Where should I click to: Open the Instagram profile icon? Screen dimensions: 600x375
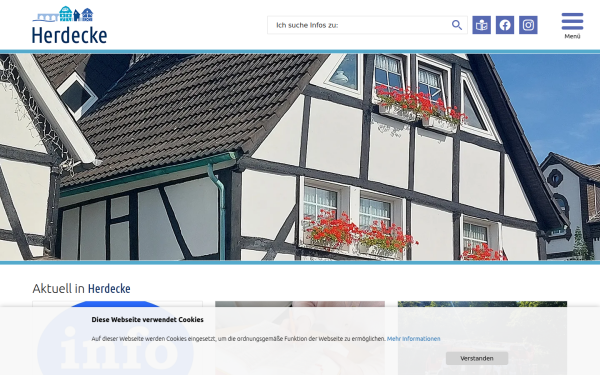[x=528, y=25]
